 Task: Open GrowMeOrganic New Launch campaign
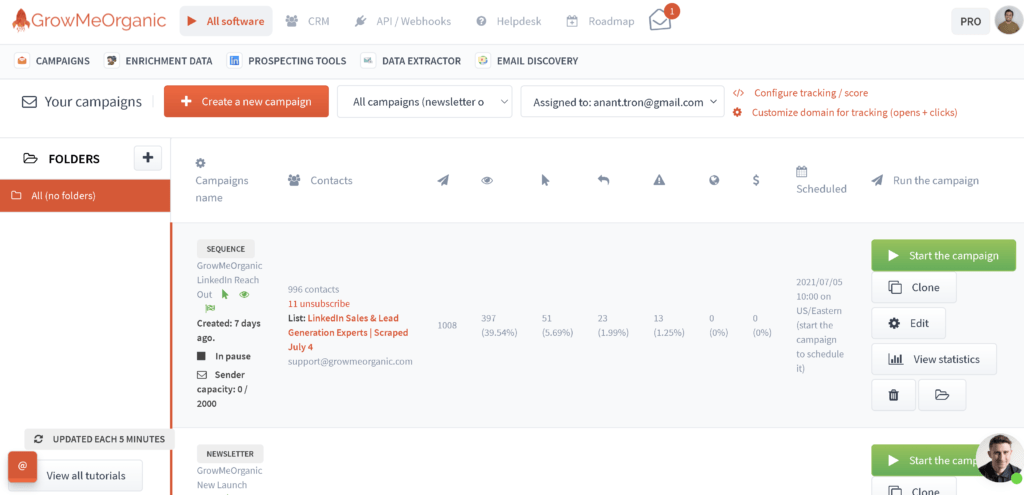[229, 478]
